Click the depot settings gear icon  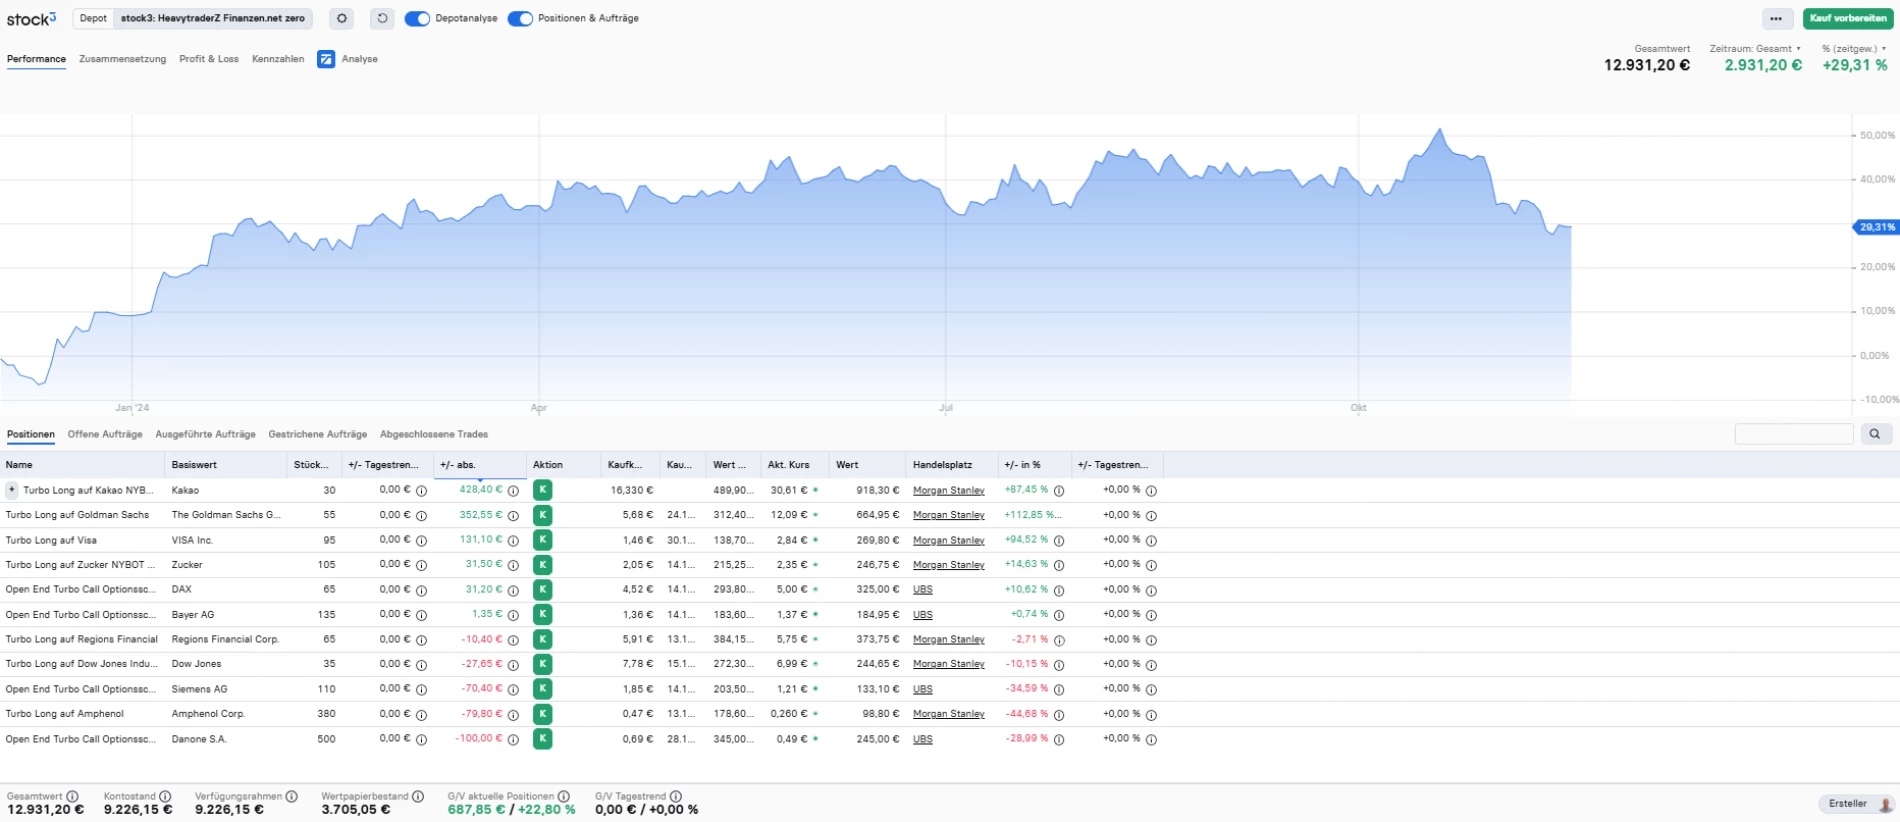click(x=342, y=18)
